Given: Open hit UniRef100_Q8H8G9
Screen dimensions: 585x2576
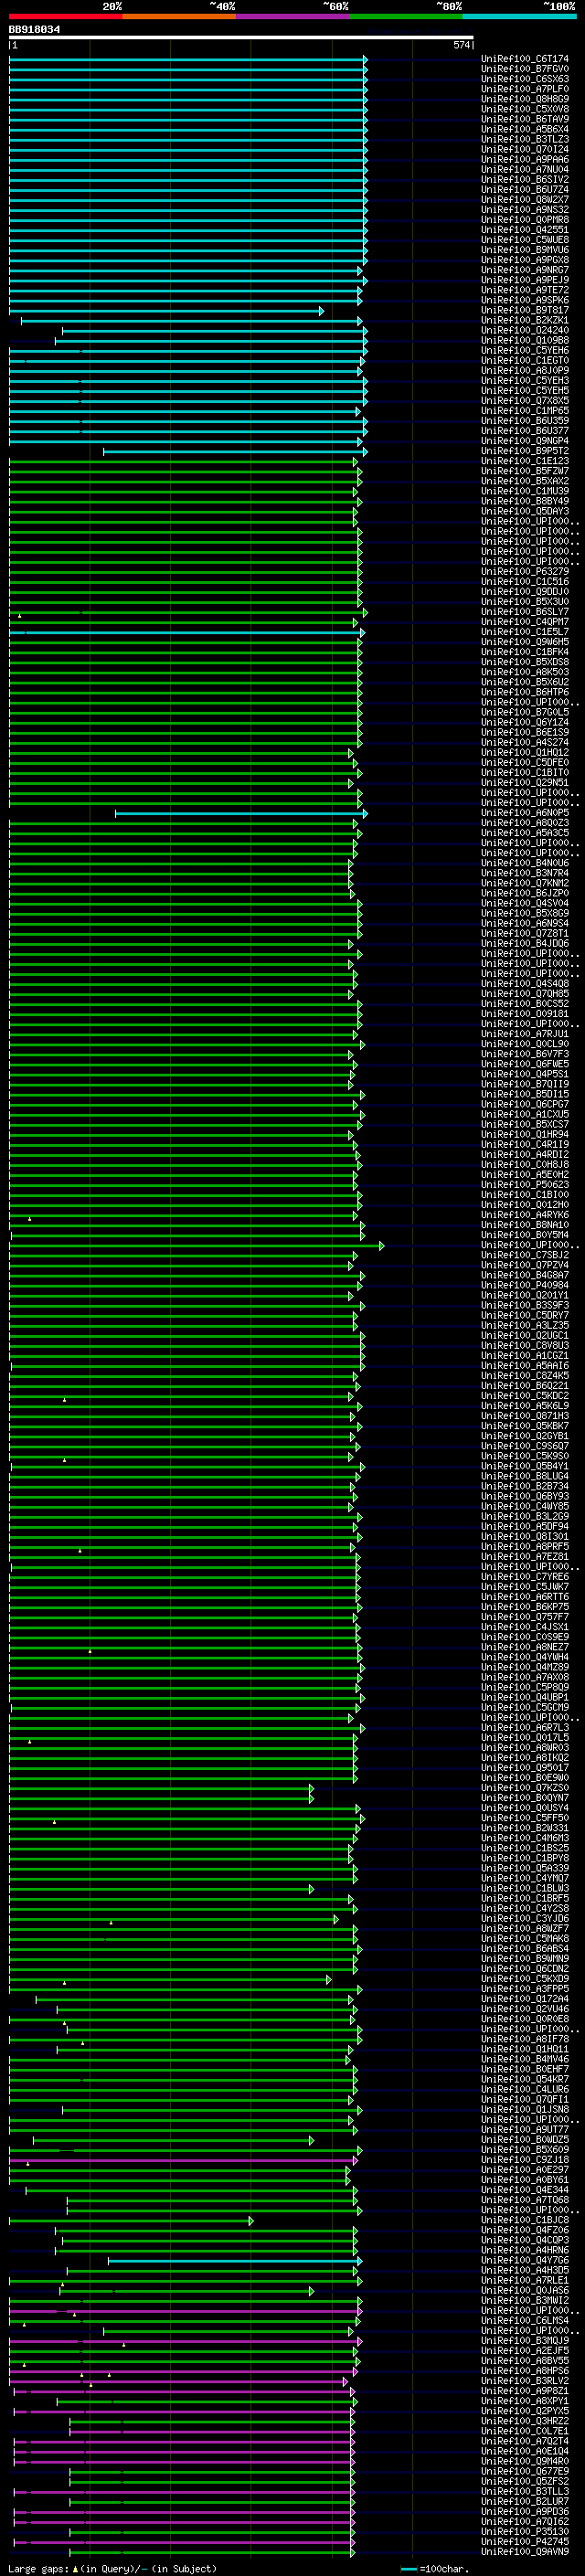Looking at the screenshot, I should pos(525,99).
